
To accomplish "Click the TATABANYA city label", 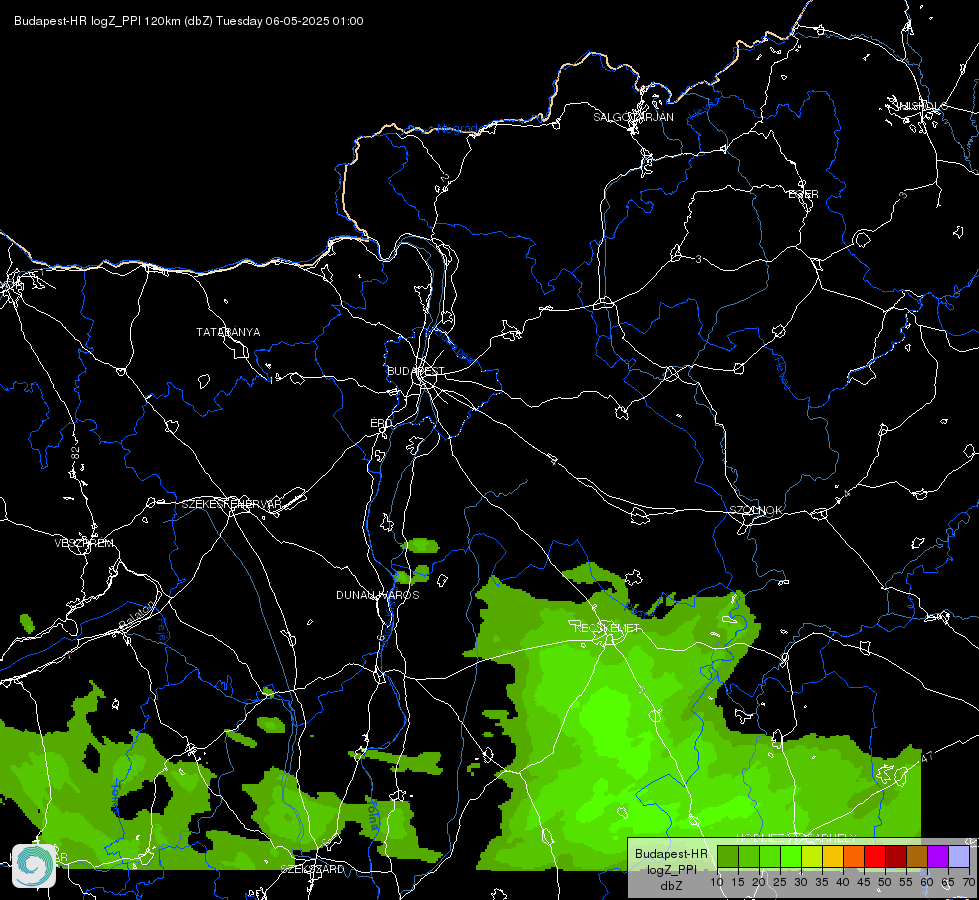I will tap(228, 332).
